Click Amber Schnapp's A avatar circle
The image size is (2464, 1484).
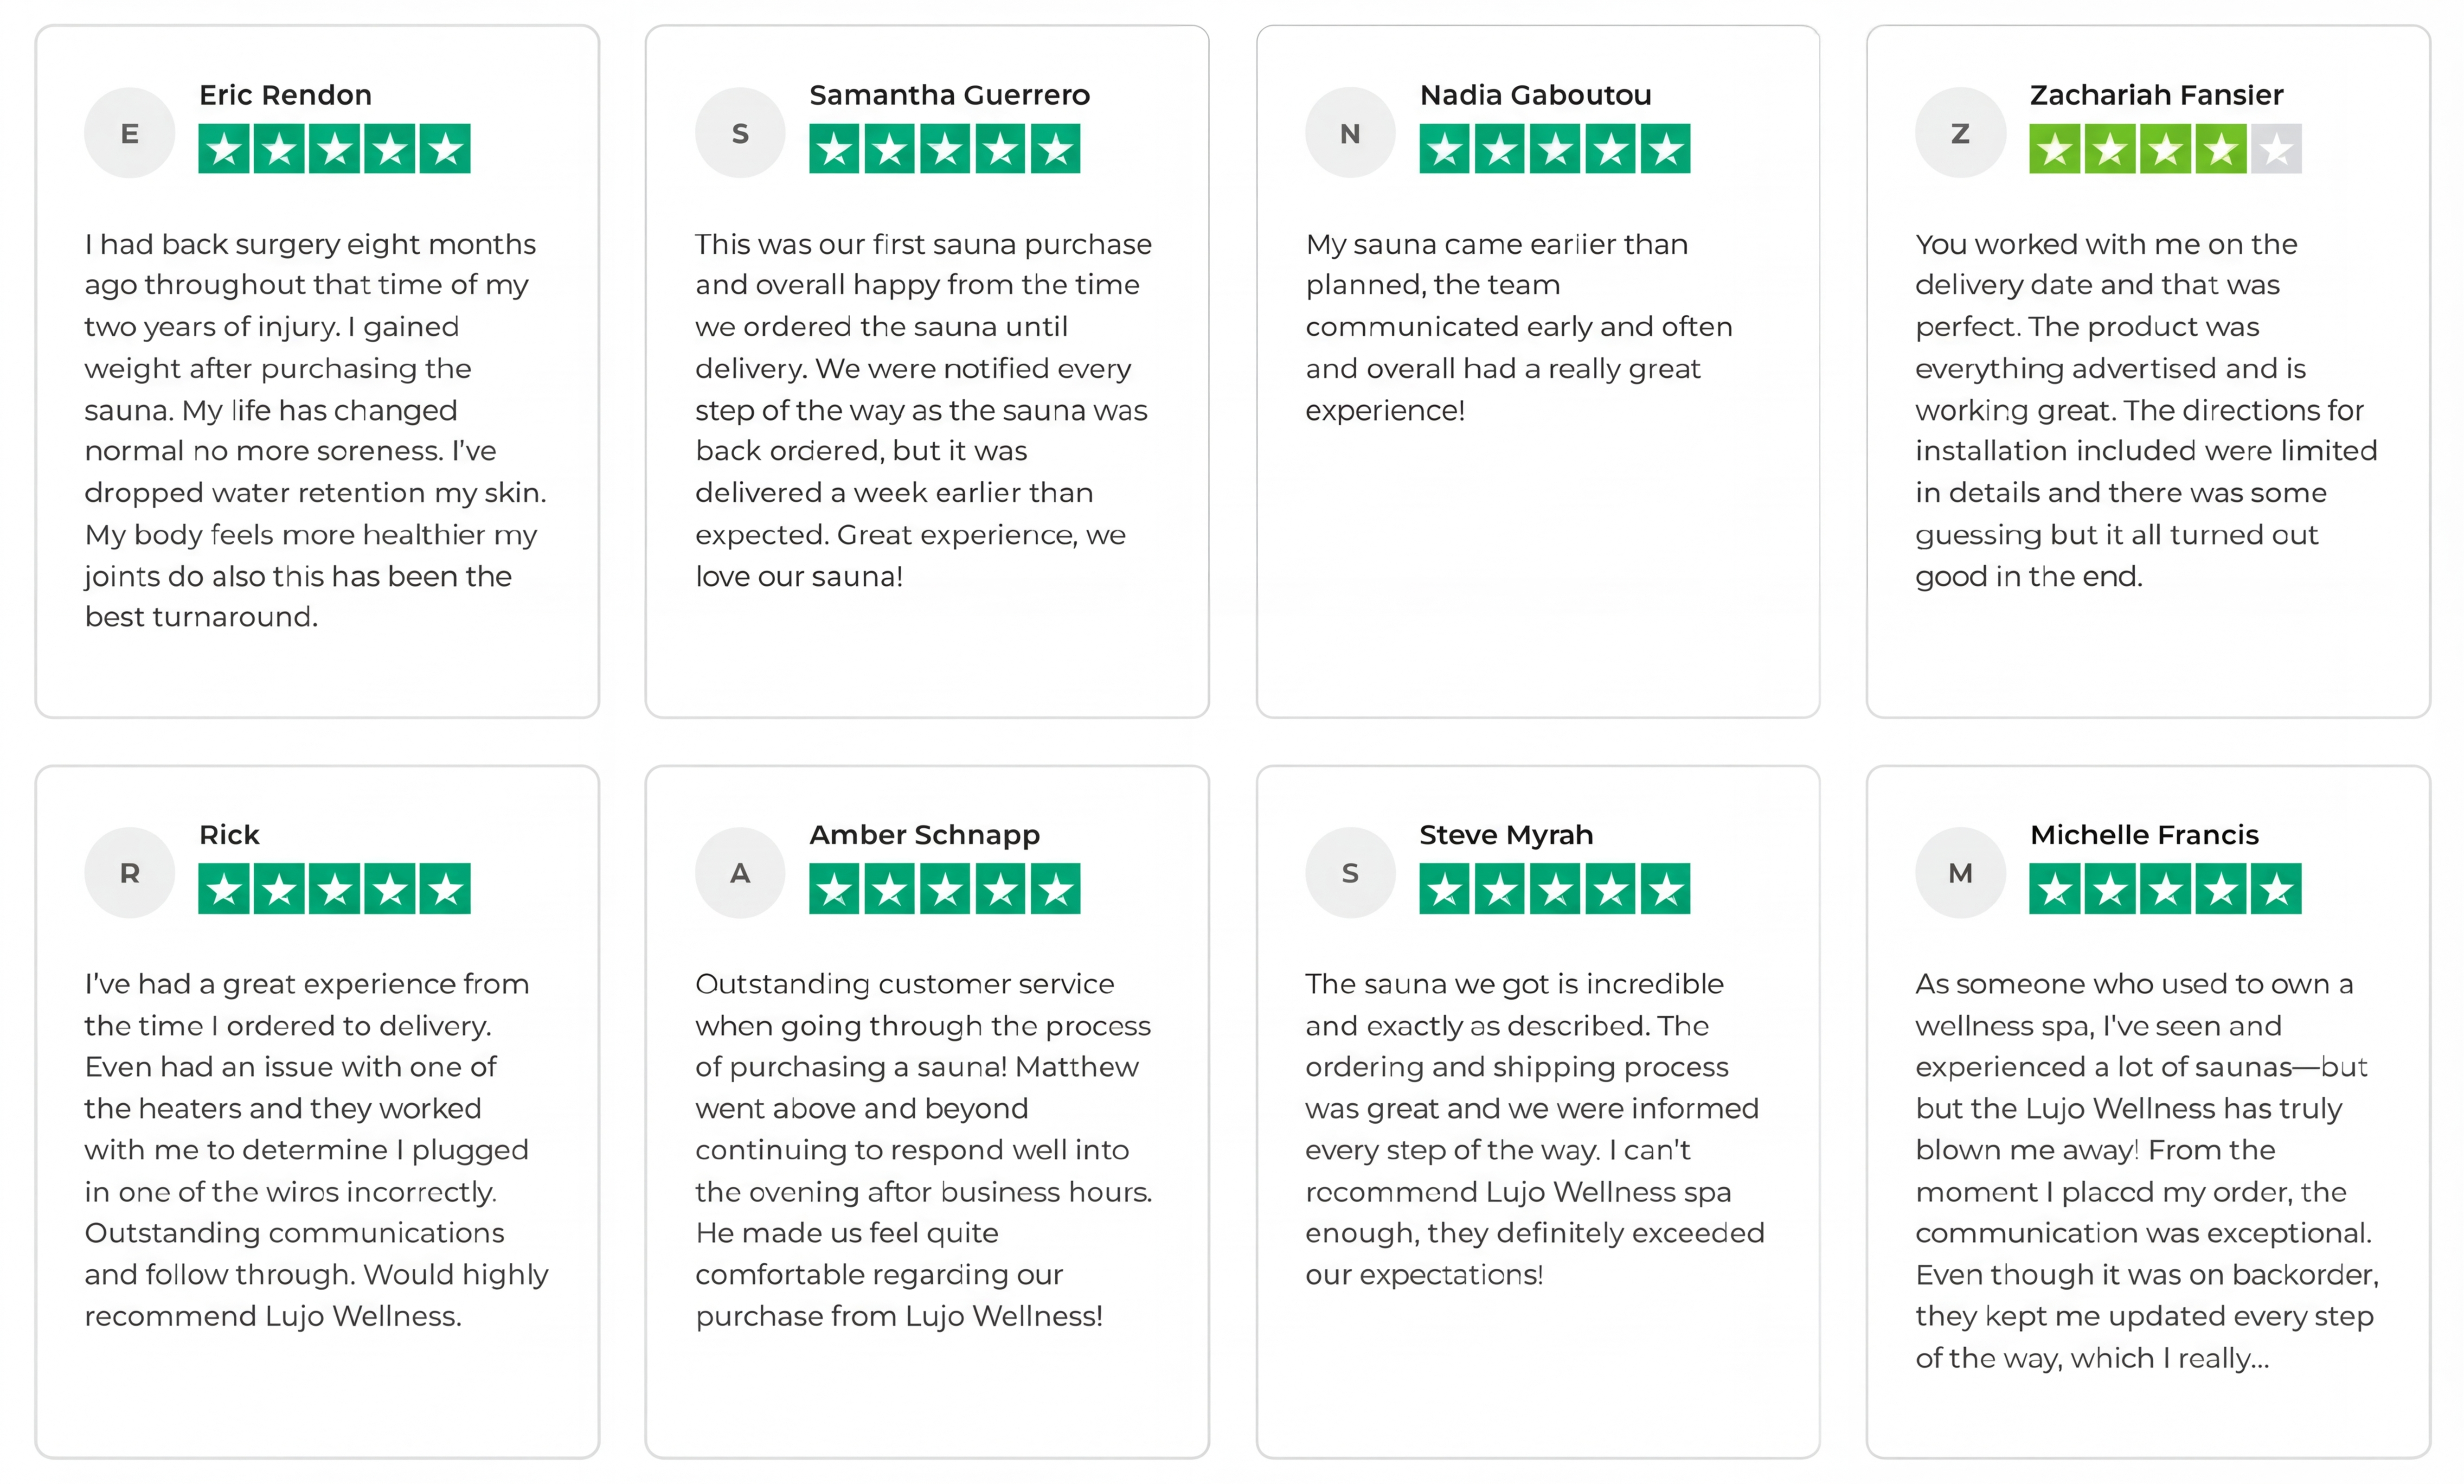click(740, 873)
